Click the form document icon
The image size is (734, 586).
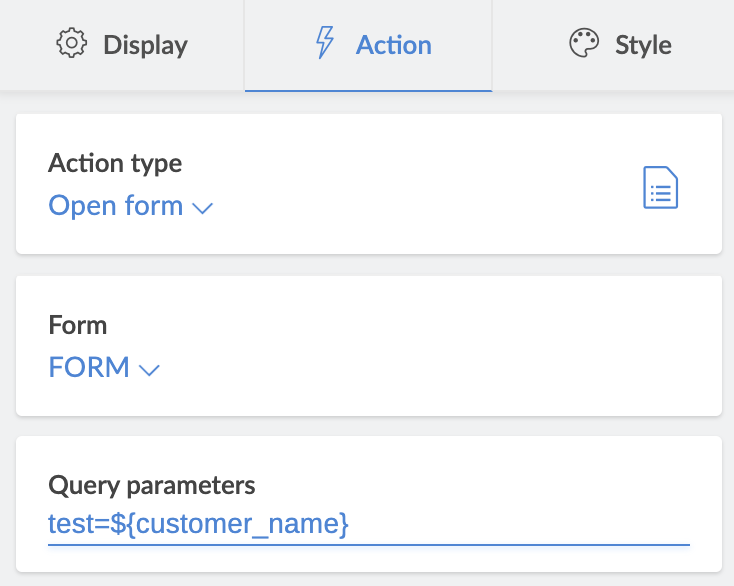pos(660,188)
